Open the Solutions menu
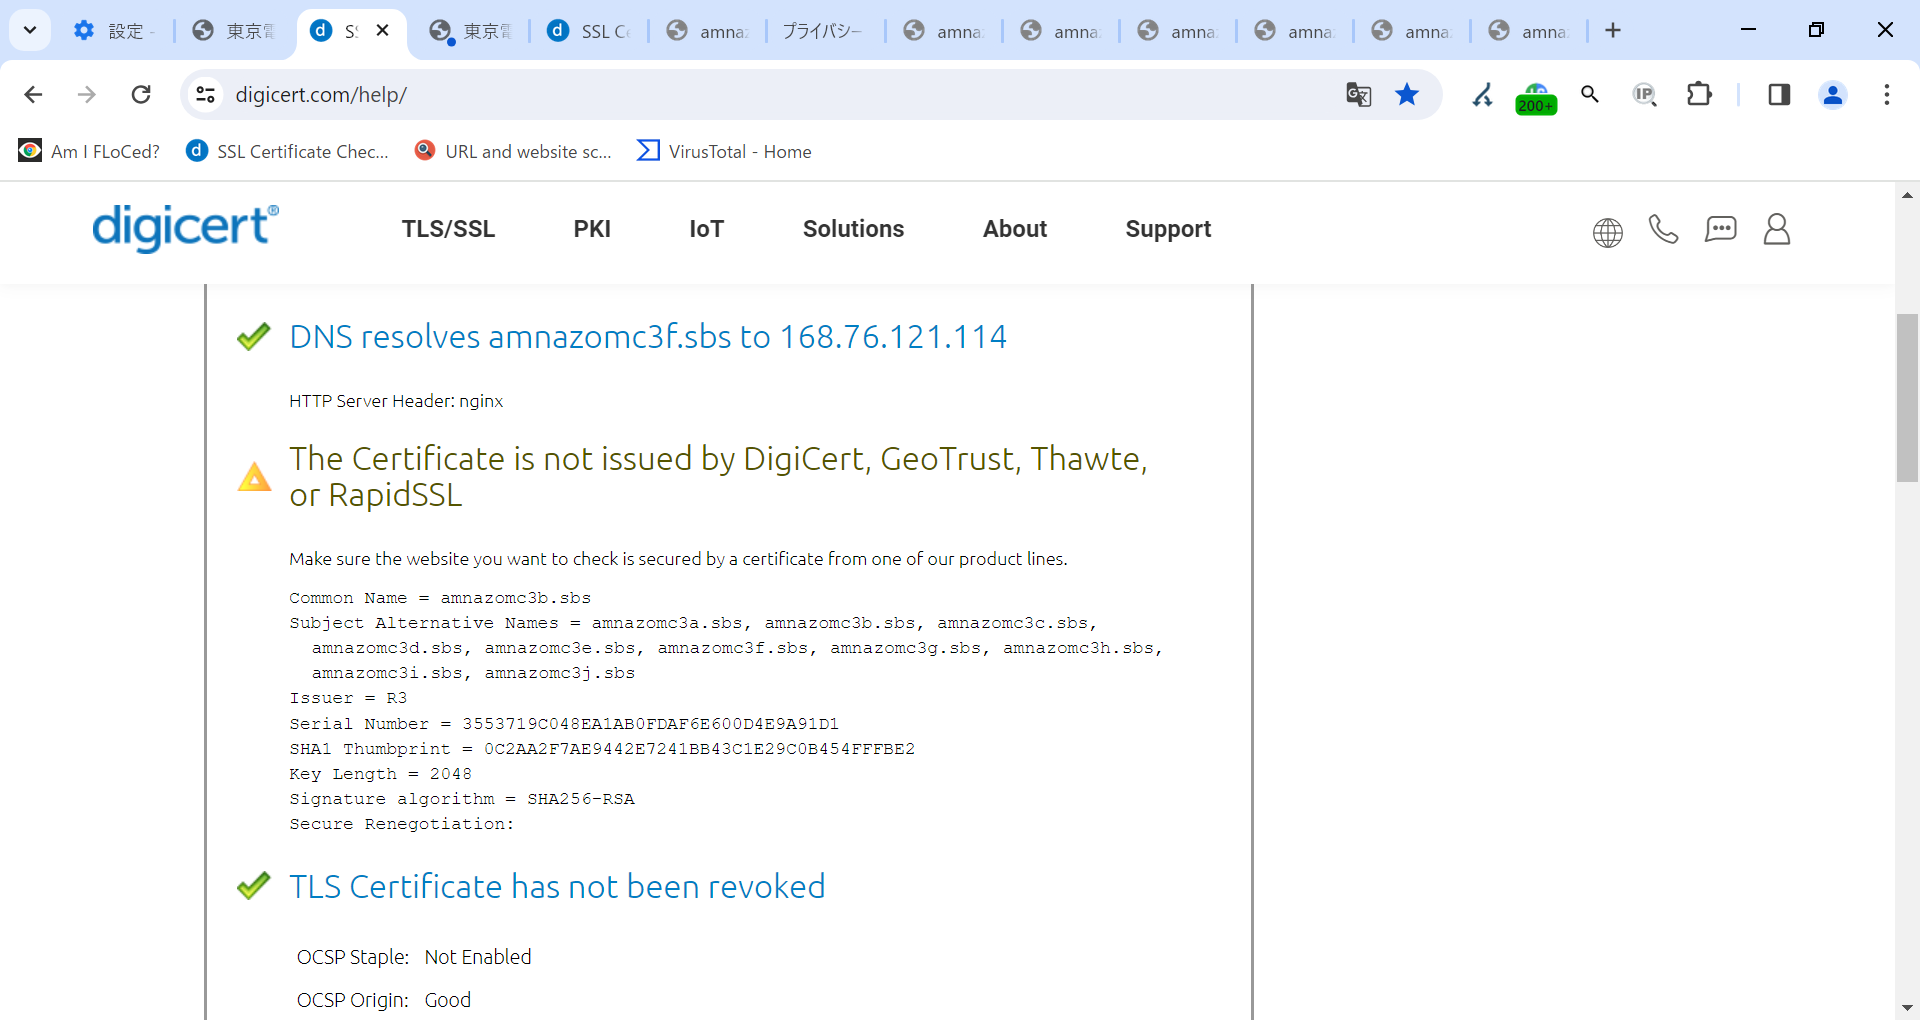Screen dimensions: 1920x1020 (x=853, y=229)
